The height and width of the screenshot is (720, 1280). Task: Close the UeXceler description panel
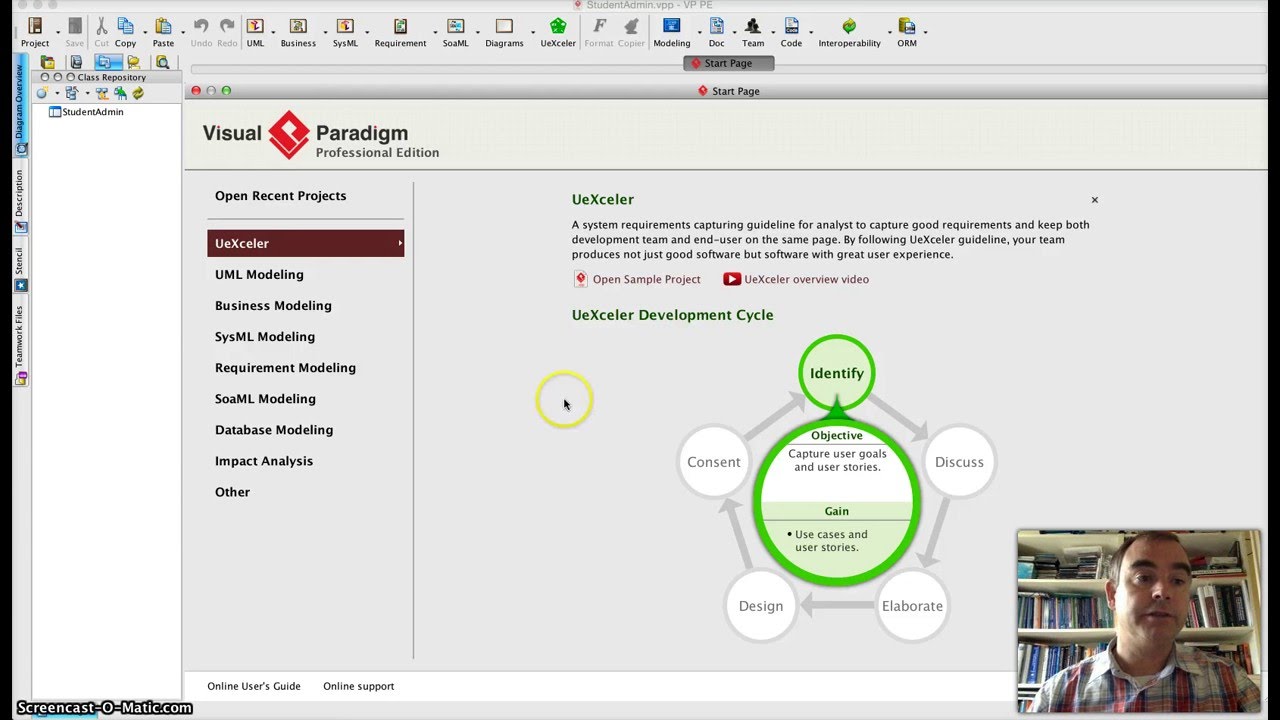tap(1095, 200)
